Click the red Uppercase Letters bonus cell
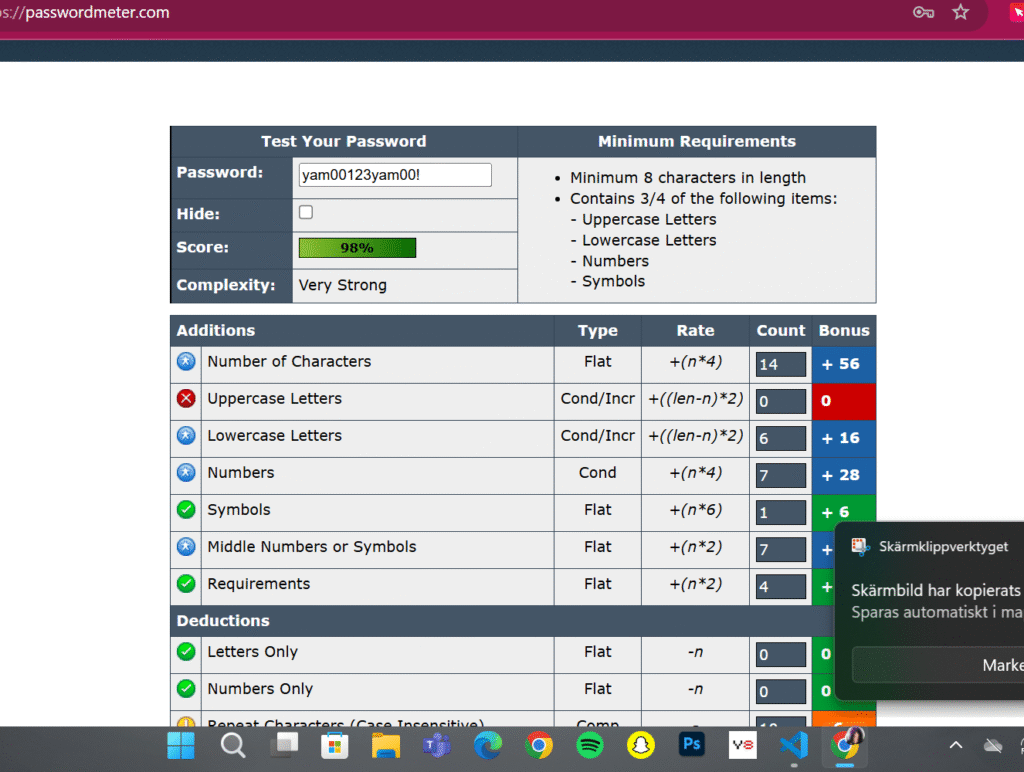This screenshot has width=1024, height=772. click(x=844, y=401)
